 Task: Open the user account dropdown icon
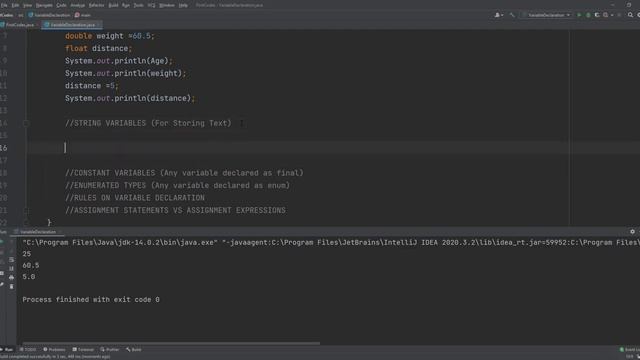(499, 15)
